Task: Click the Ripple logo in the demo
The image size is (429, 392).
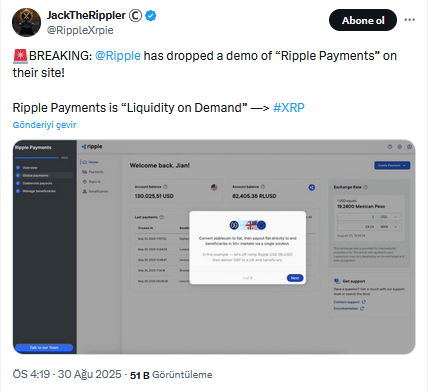Action: 92,146
